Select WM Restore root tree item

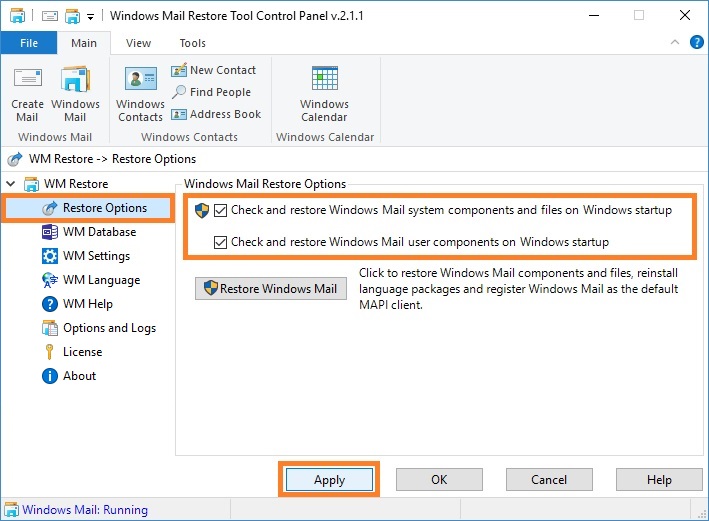(76, 184)
